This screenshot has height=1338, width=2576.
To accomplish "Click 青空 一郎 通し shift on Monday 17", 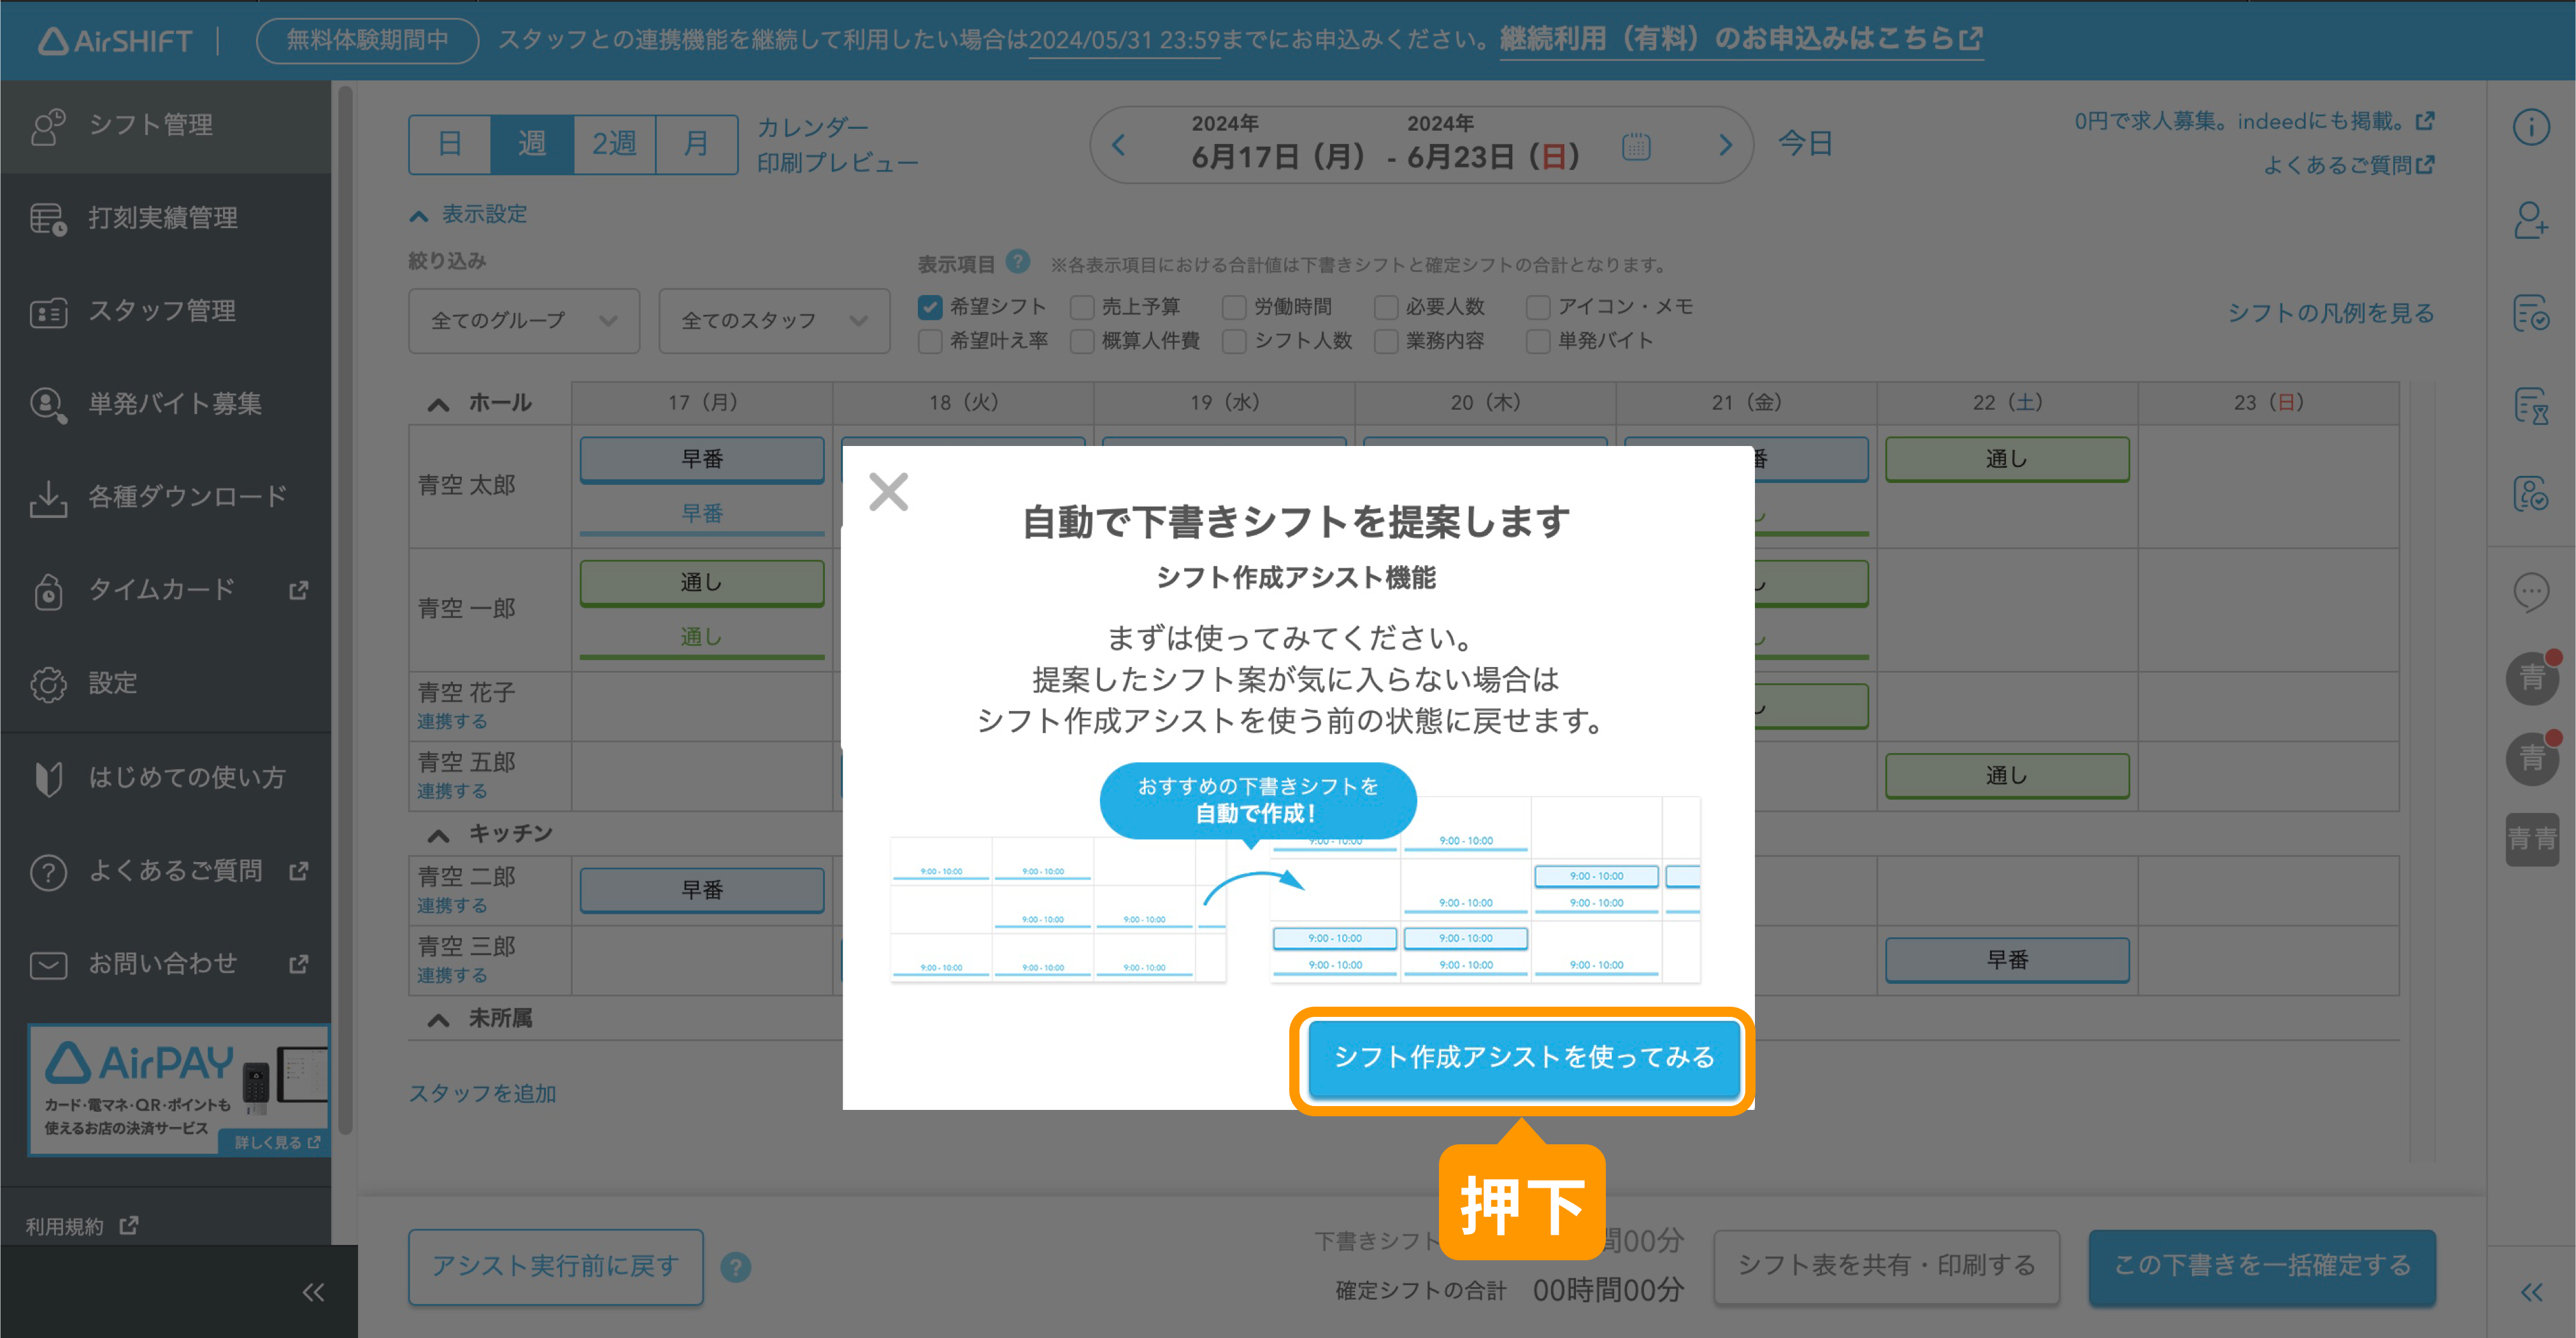I will pos(702,583).
